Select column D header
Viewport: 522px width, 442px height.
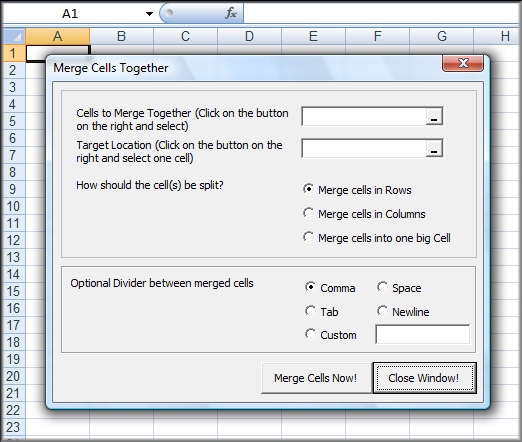[x=249, y=36]
